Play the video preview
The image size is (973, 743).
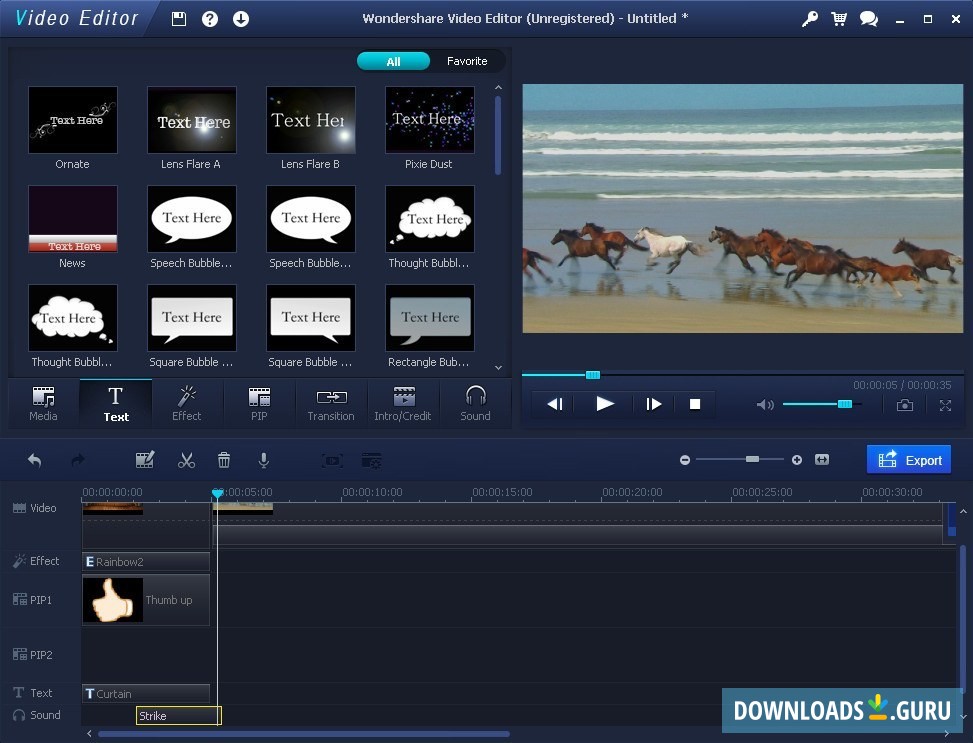604,404
